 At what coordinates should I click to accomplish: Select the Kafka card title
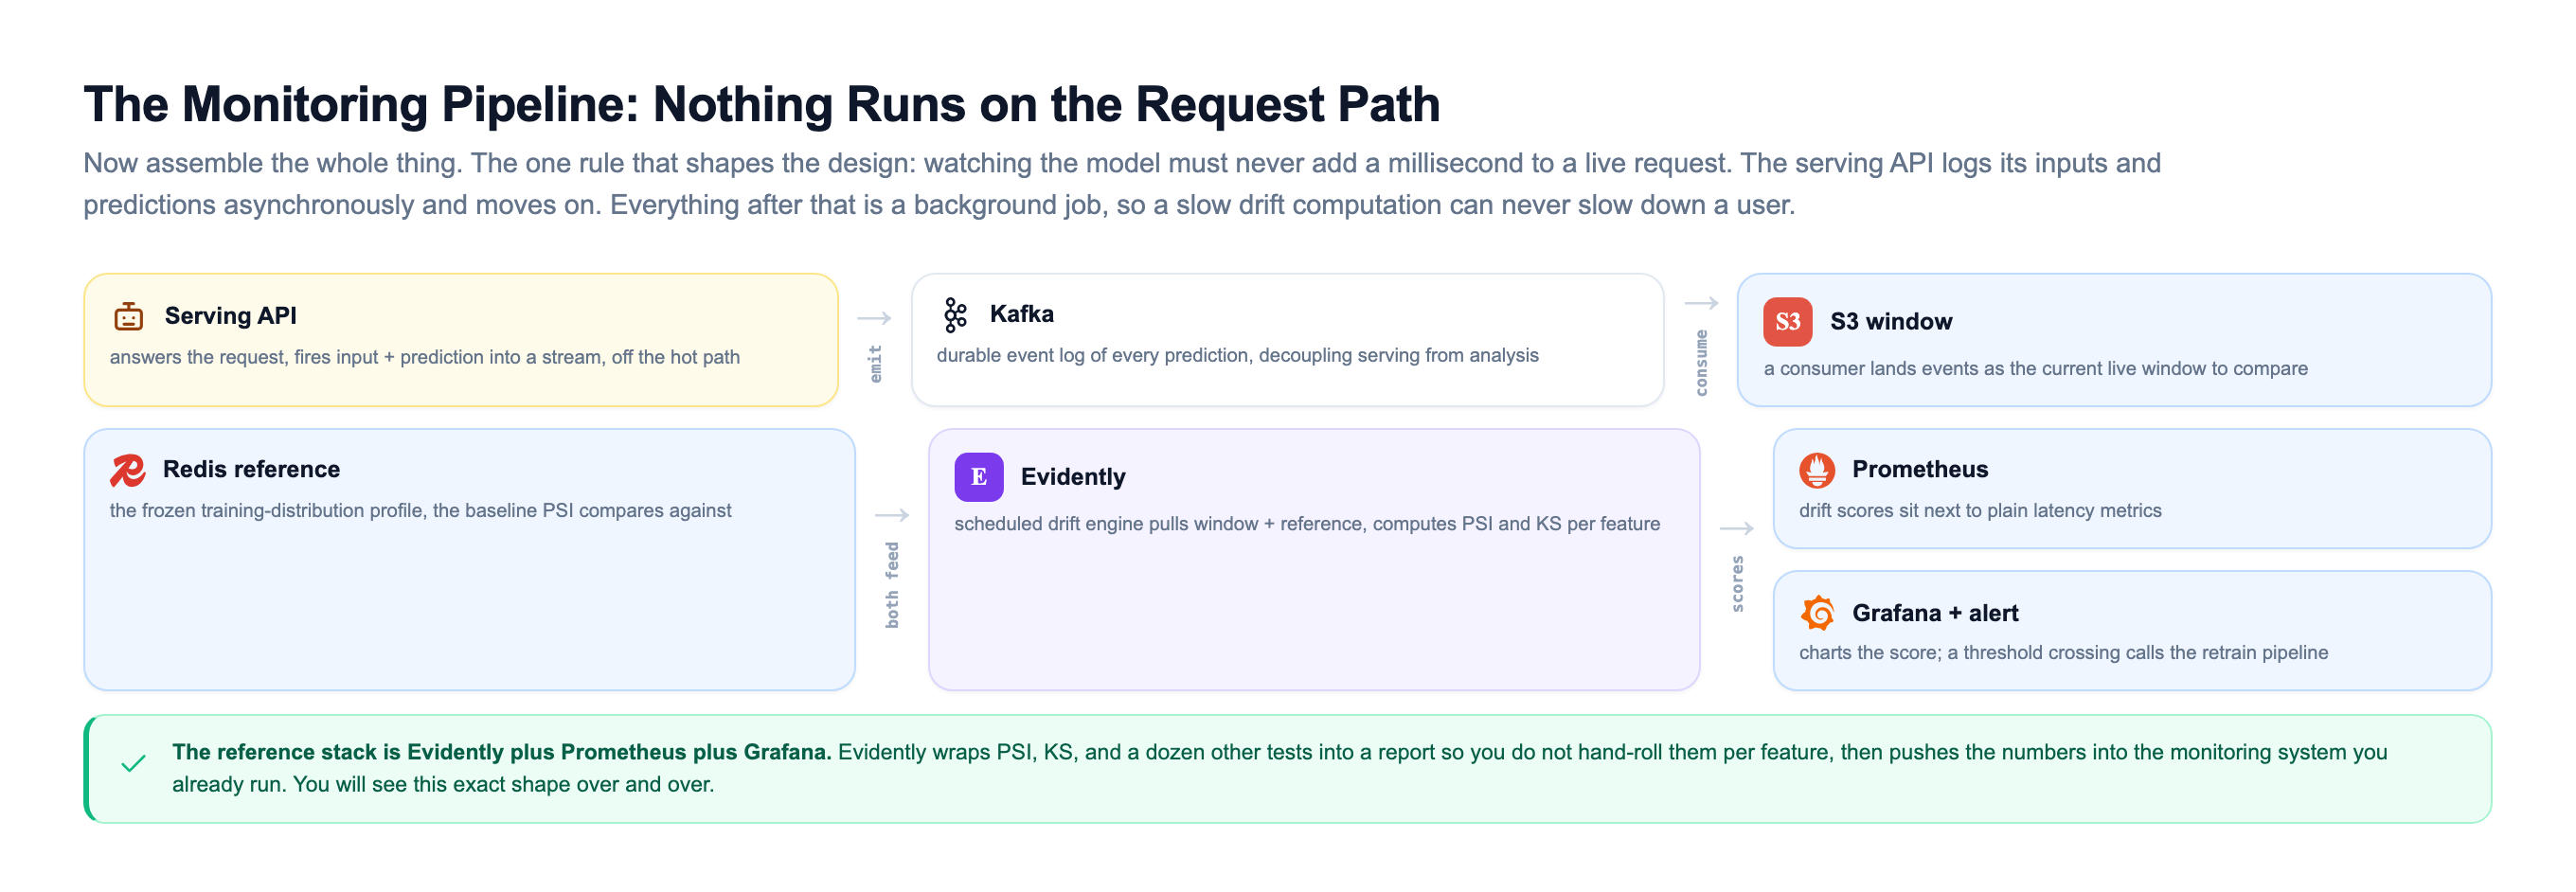click(1021, 314)
